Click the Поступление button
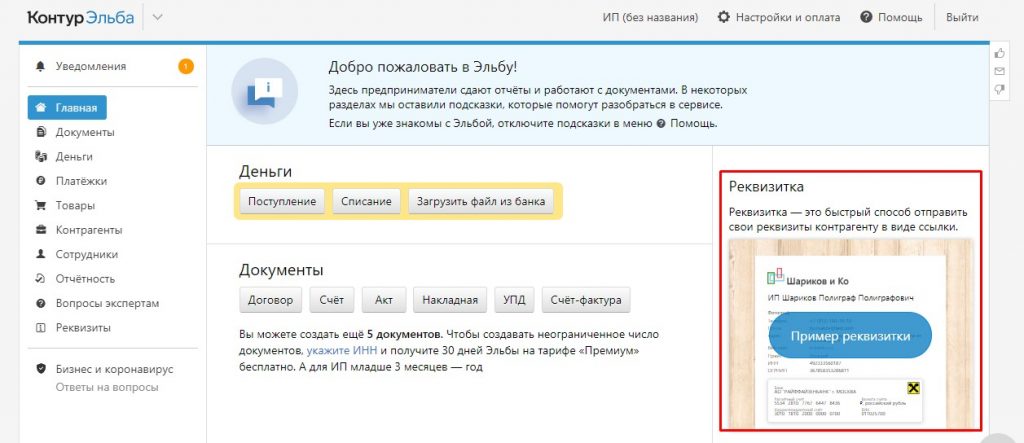Screen dimensions: 1024x443 [281, 201]
